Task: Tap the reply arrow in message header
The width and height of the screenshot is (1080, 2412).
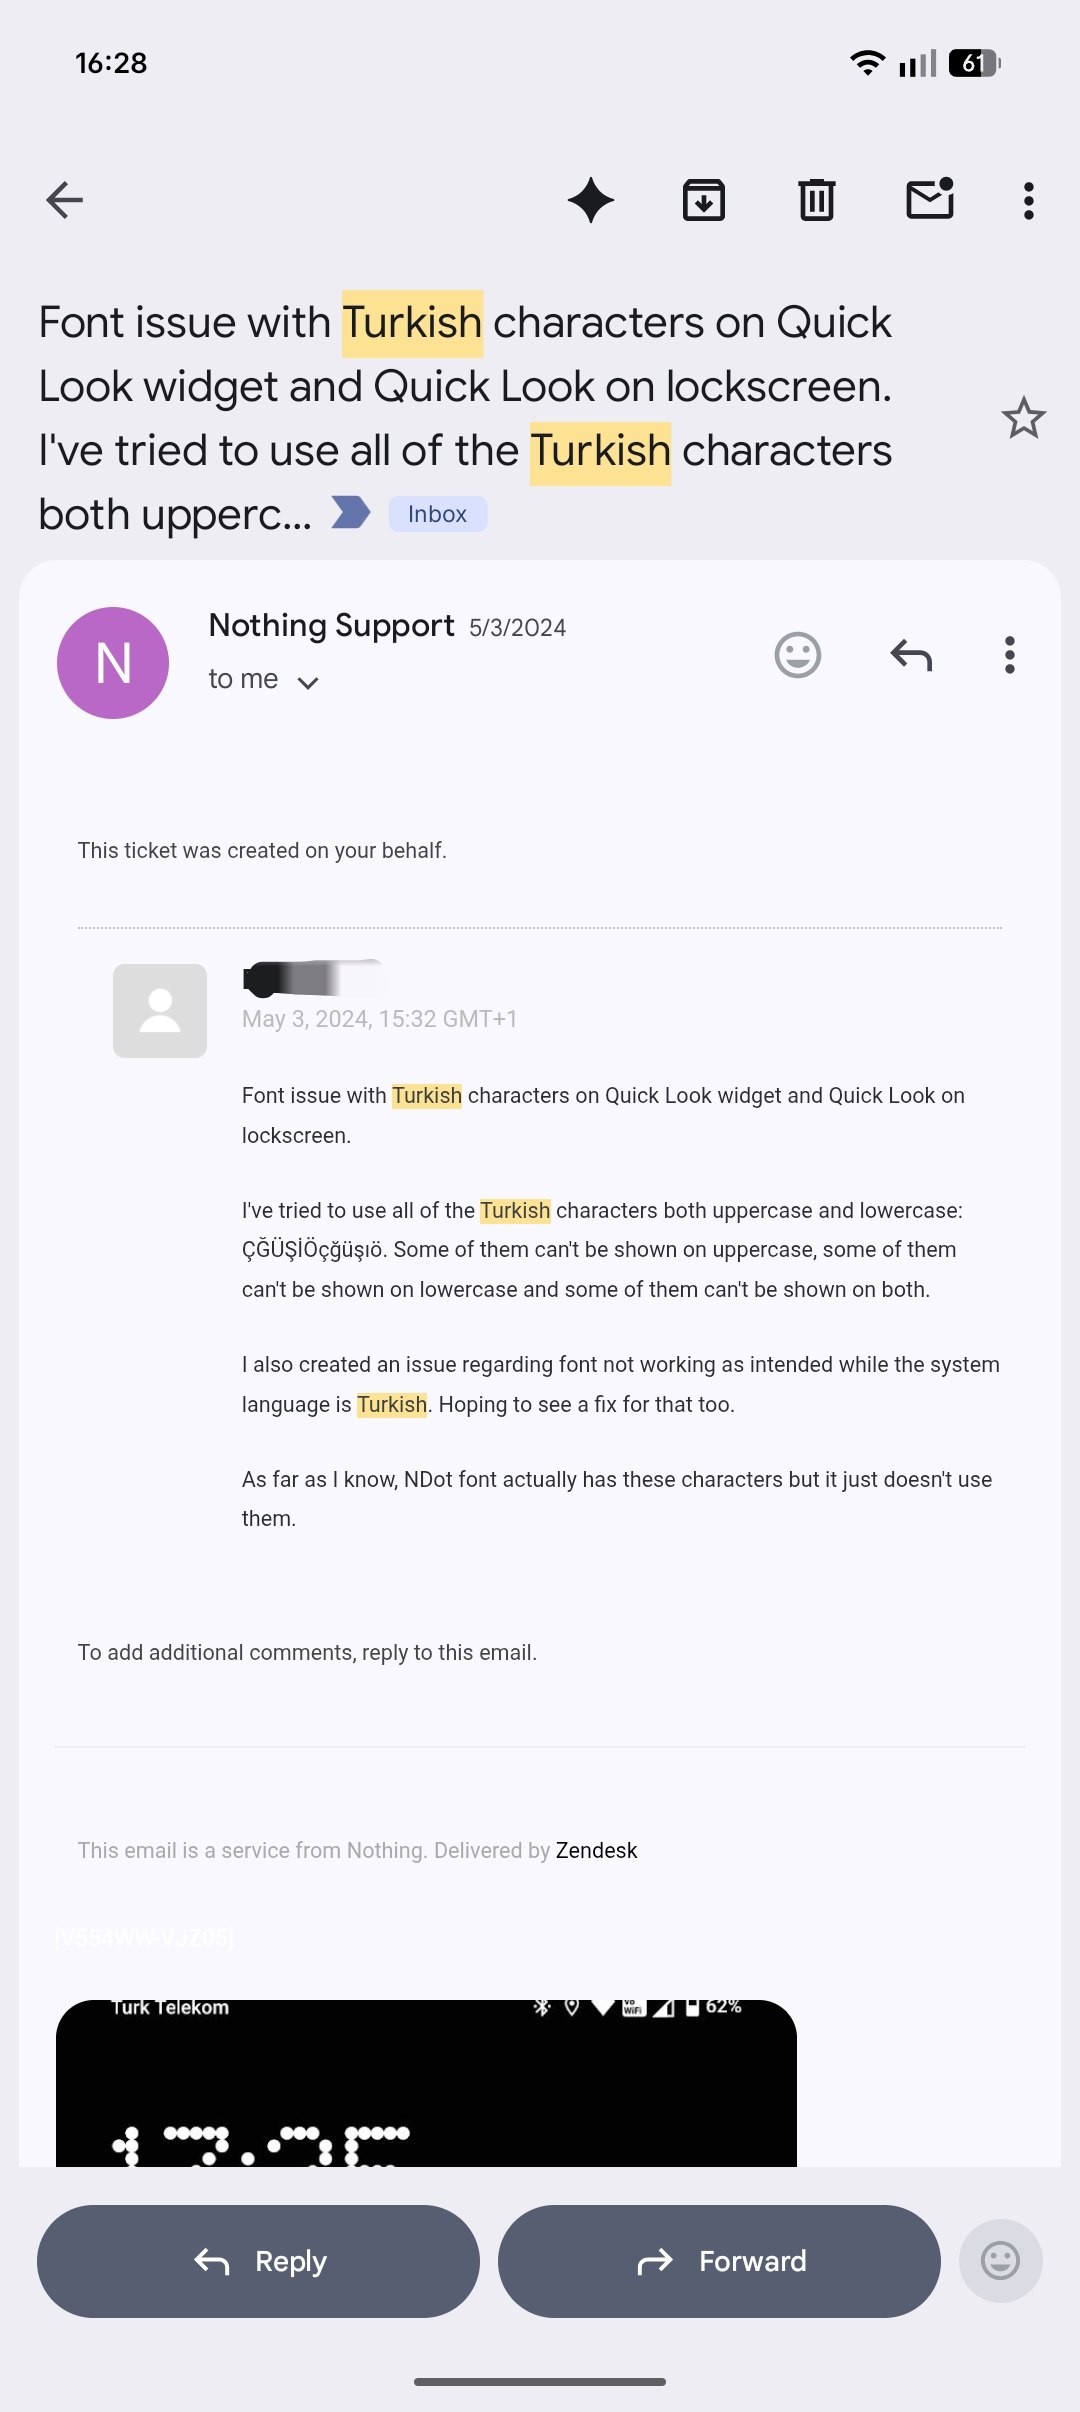Action: click(x=911, y=656)
